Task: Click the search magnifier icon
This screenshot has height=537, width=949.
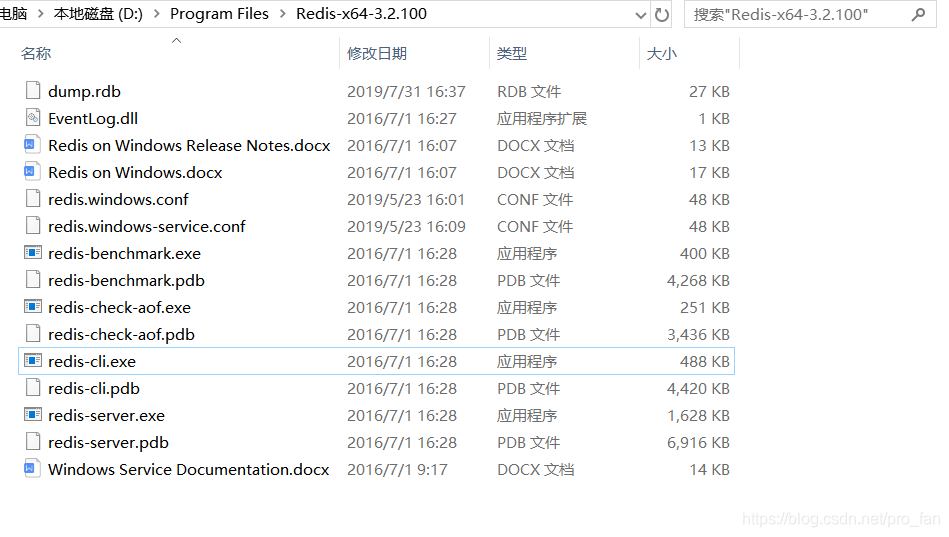Action: coord(918,15)
